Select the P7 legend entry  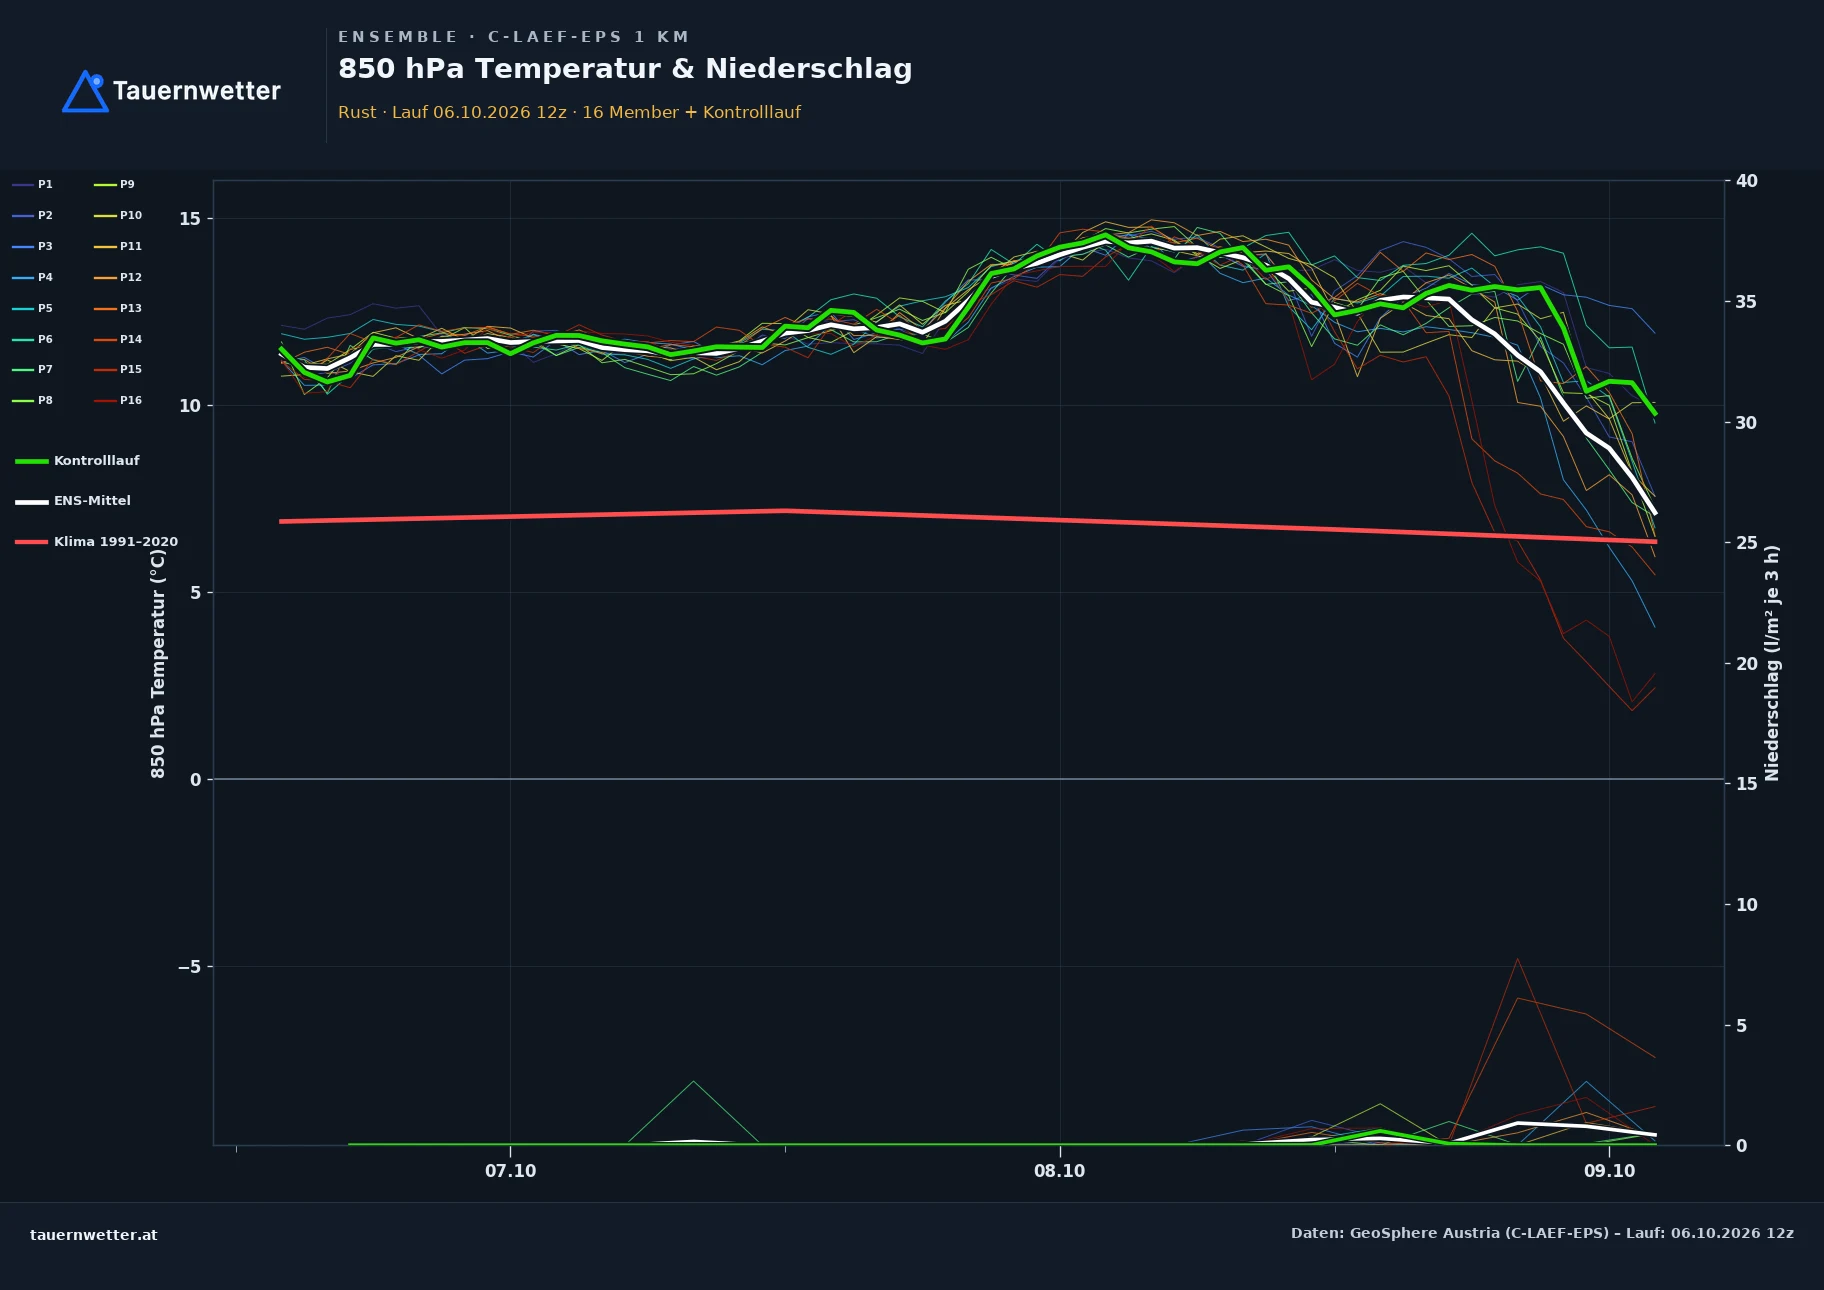tap(33, 370)
